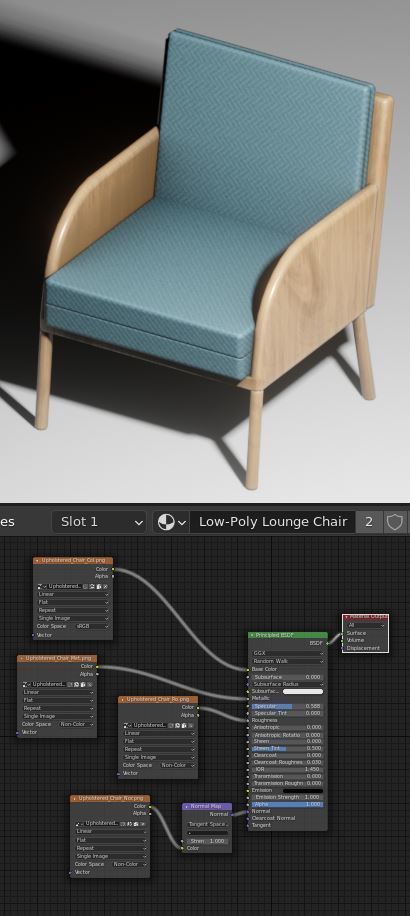Adjust the Emission Strength 1.000 field
The height and width of the screenshot is (916, 410).
point(288,797)
